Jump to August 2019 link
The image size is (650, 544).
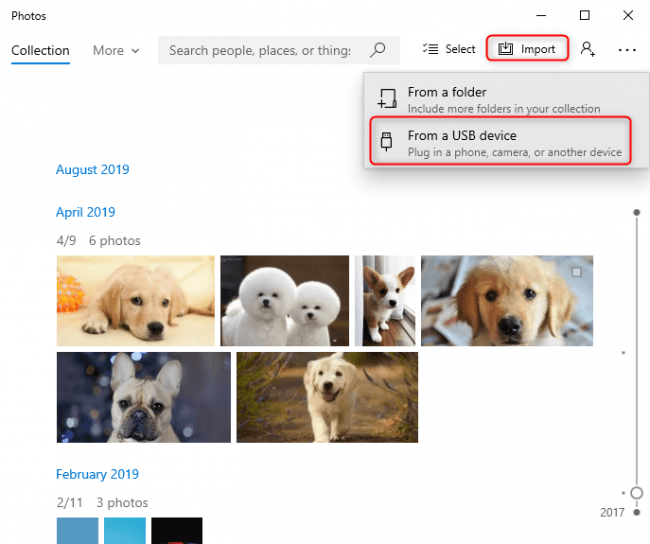tap(92, 170)
